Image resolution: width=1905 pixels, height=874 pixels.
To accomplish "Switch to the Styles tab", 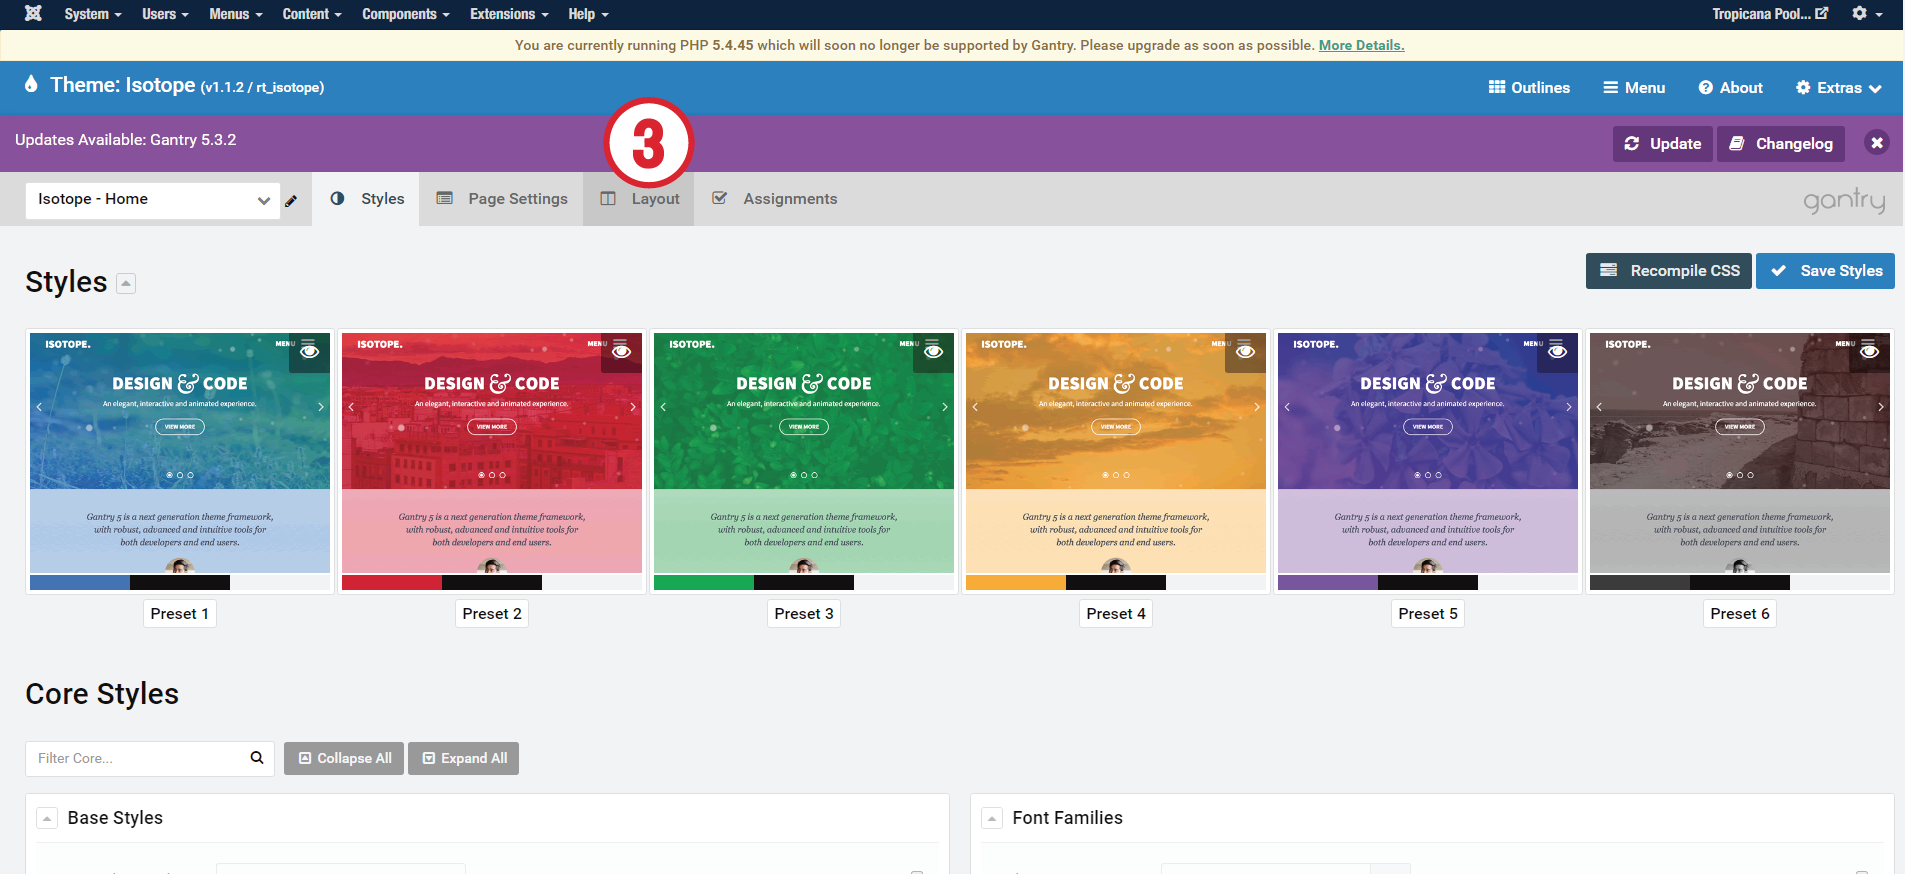I will pos(367,199).
